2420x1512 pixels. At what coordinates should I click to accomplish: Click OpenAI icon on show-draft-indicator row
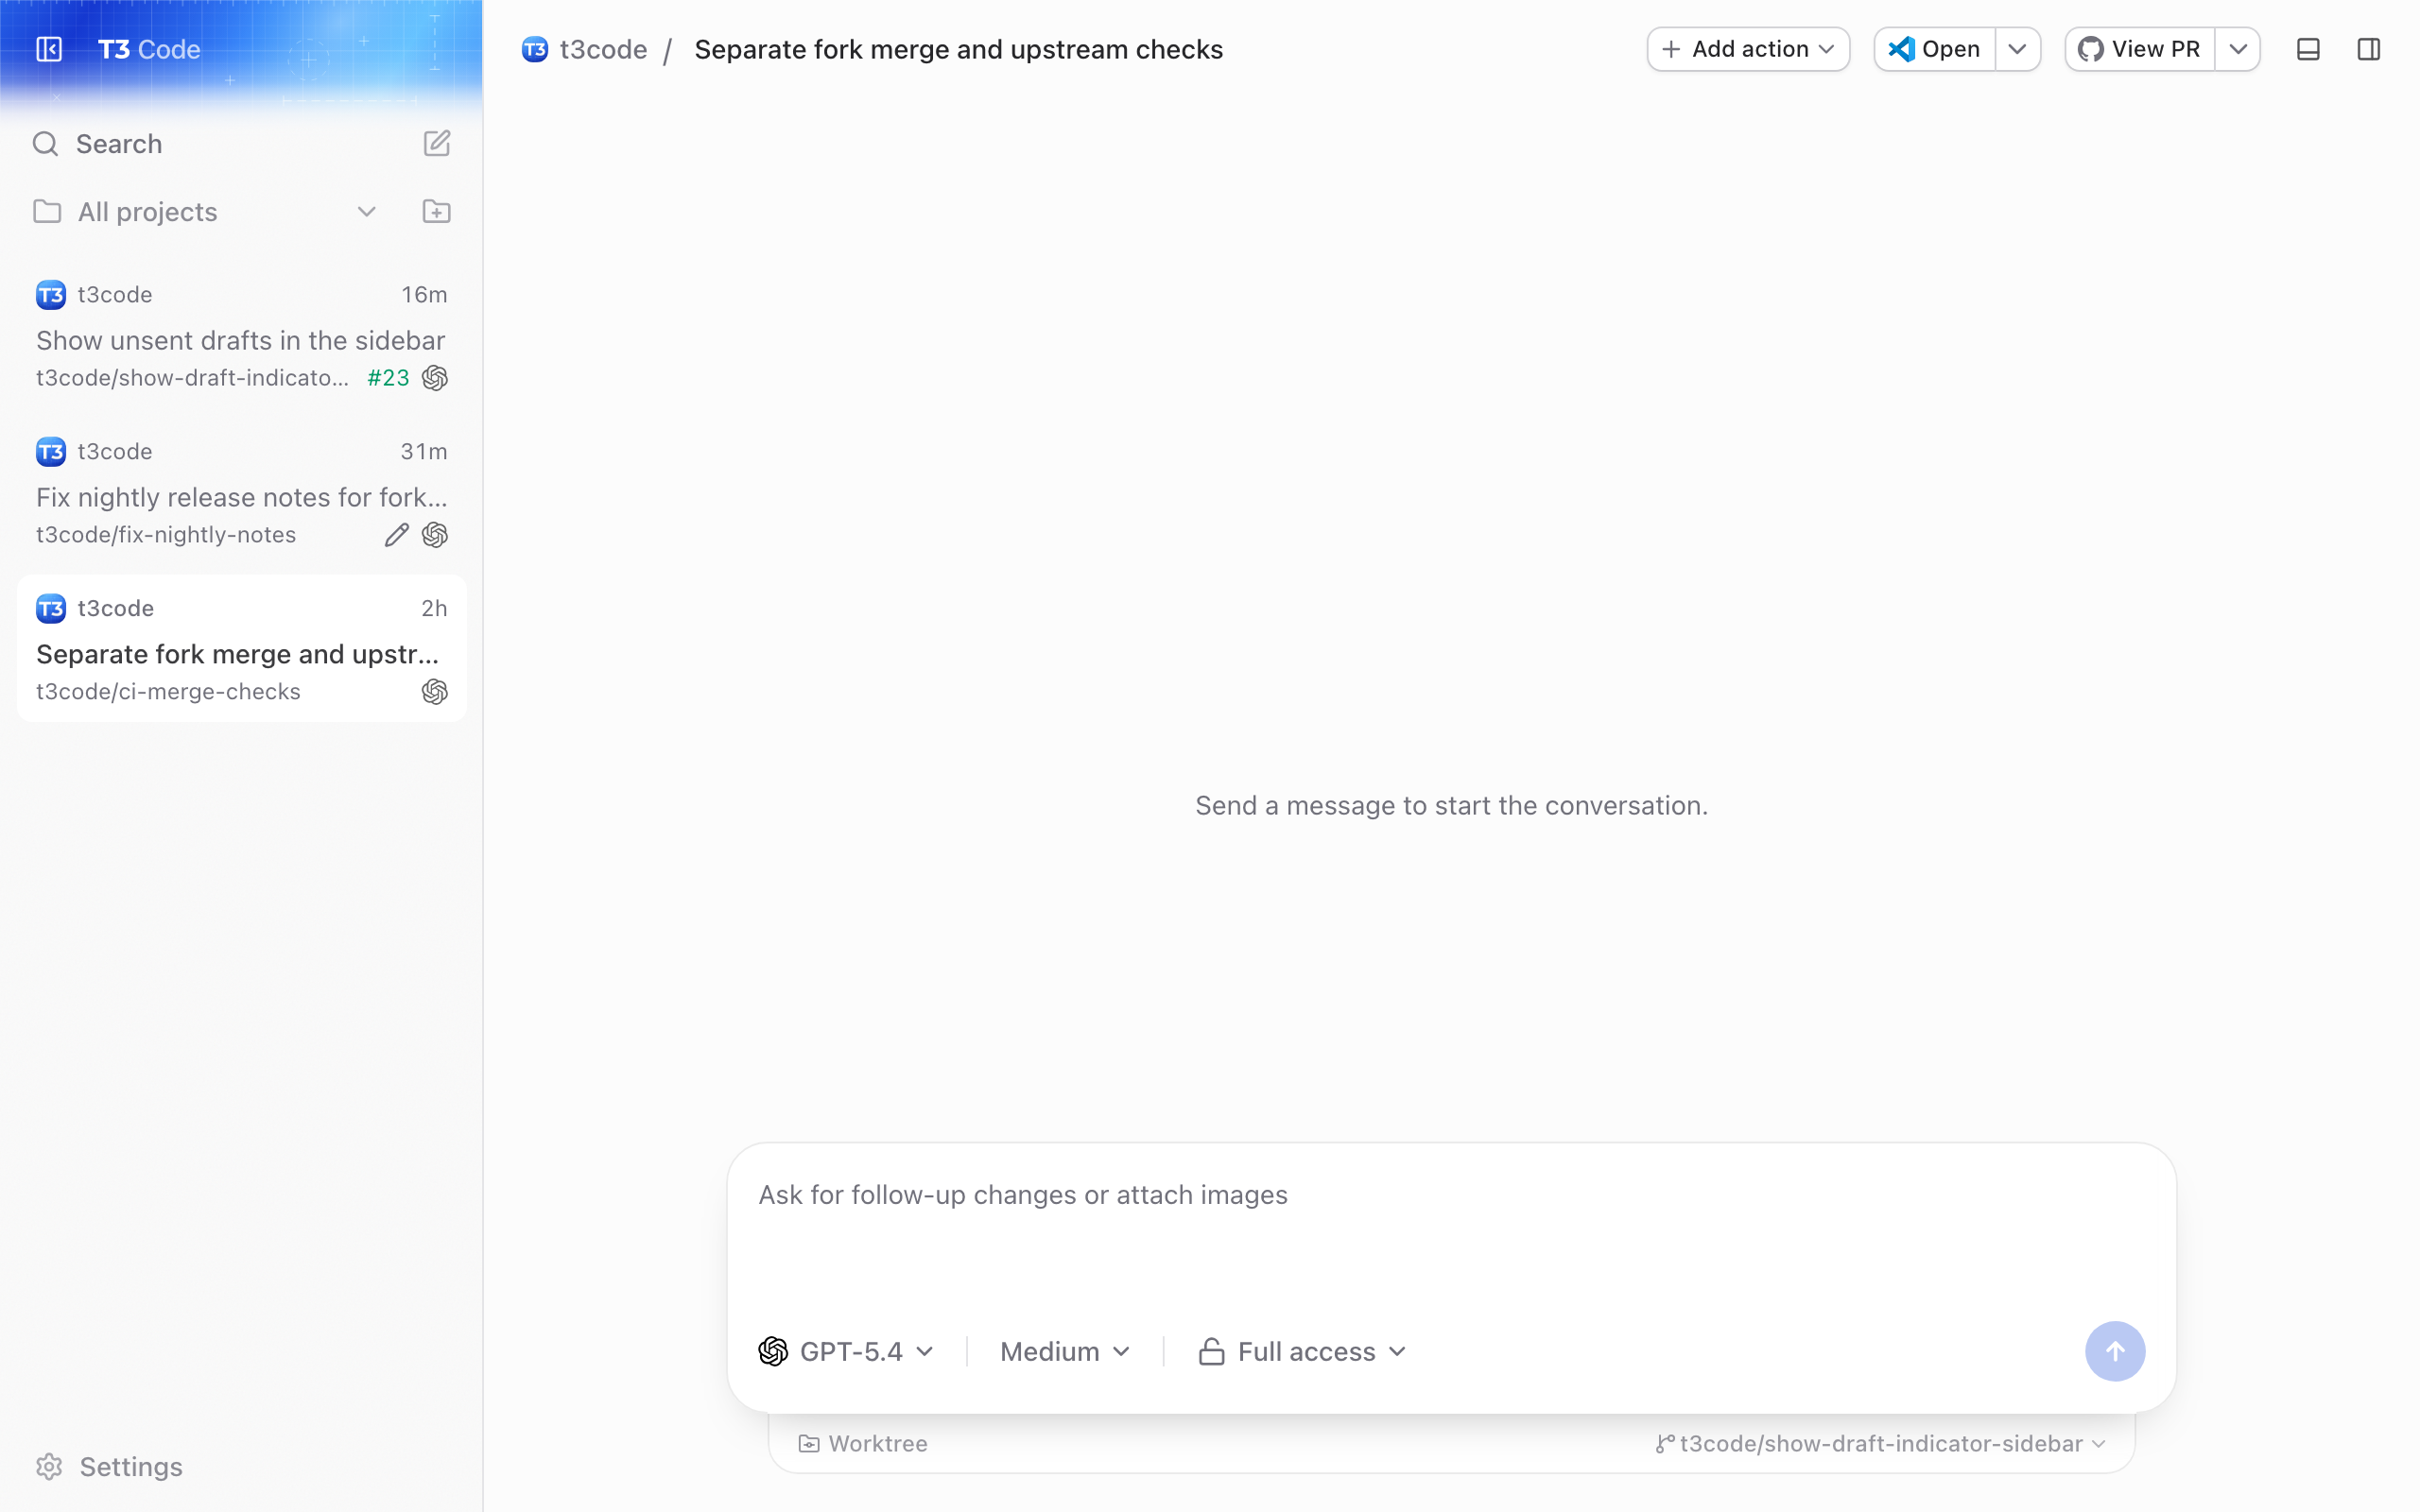pos(435,378)
